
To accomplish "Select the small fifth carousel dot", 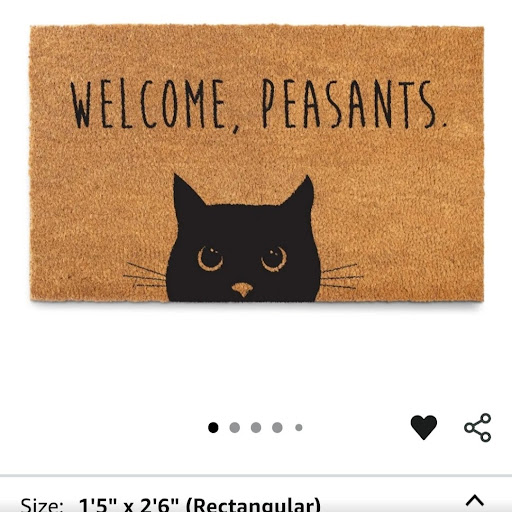I will point(299,427).
